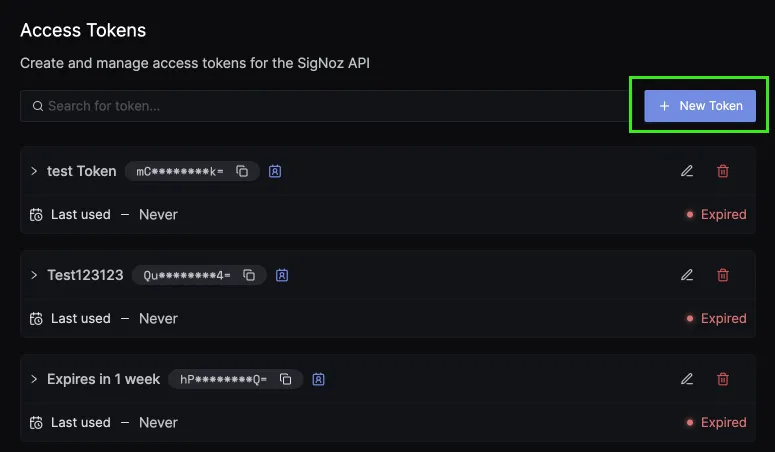Edit the Test123123 token entry
775x452 pixels.
click(687, 275)
